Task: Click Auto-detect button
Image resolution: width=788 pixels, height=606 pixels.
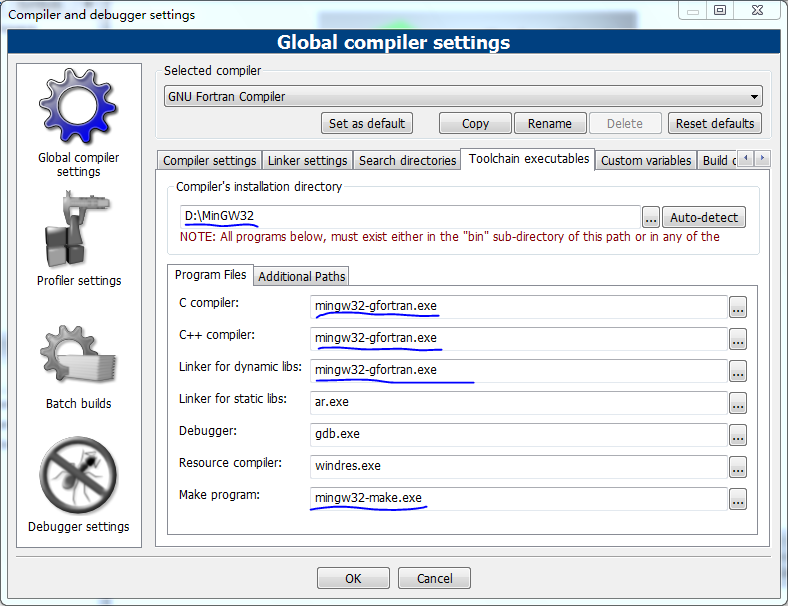Action: 704,218
